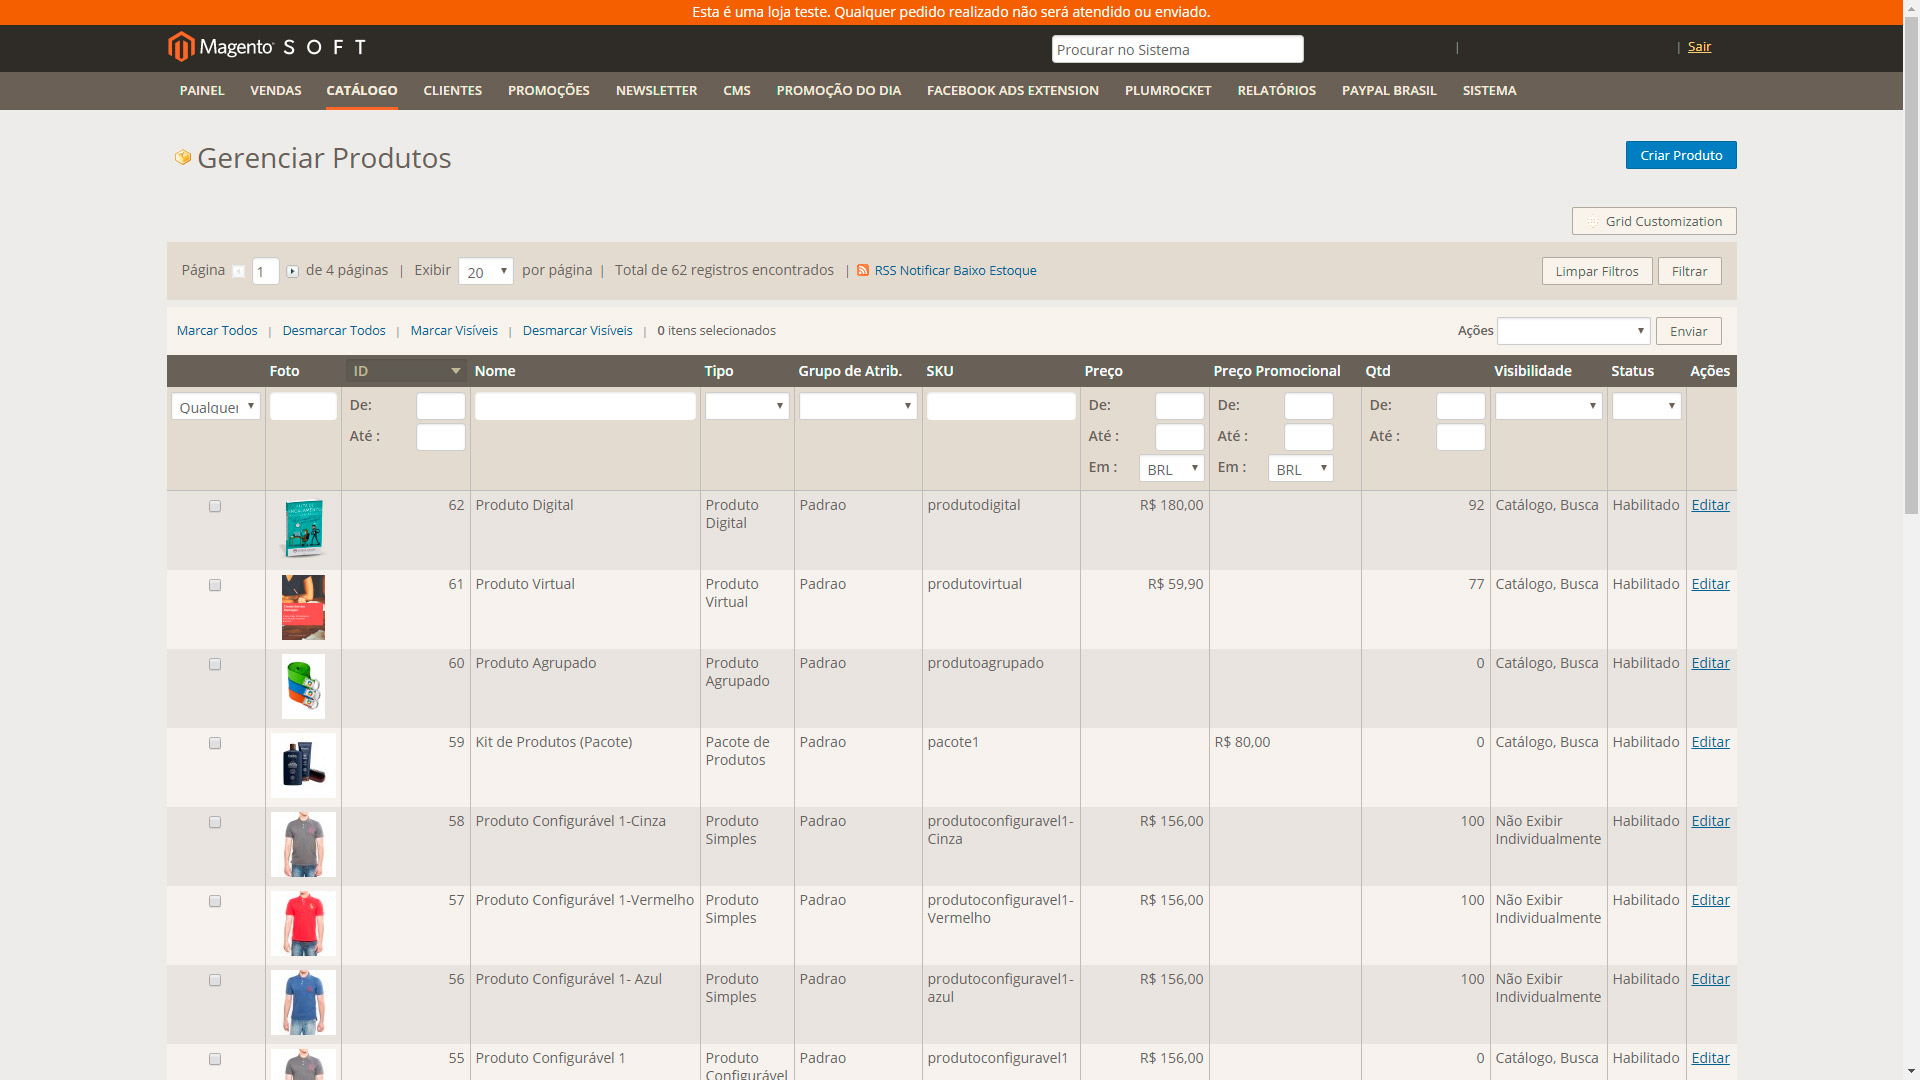The image size is (1920, 1080).
Task: Go to next page arrow icon
Action: 292,271
